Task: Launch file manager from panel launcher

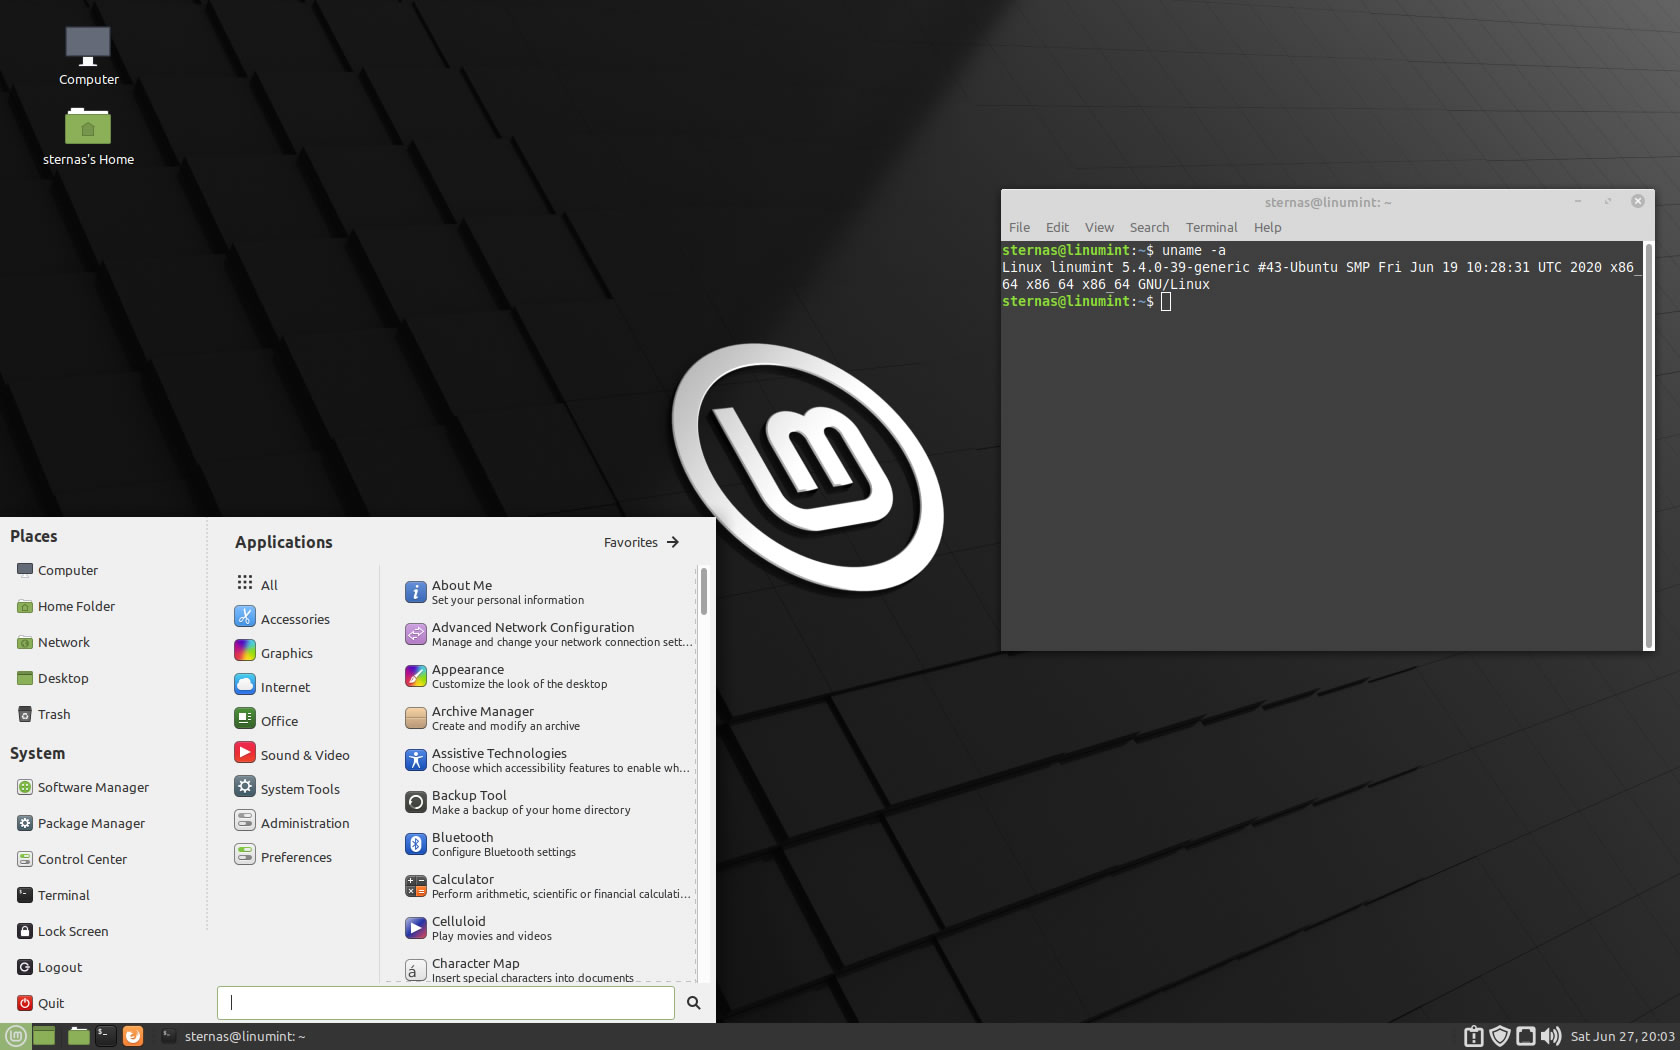Action: point(78,1036)
